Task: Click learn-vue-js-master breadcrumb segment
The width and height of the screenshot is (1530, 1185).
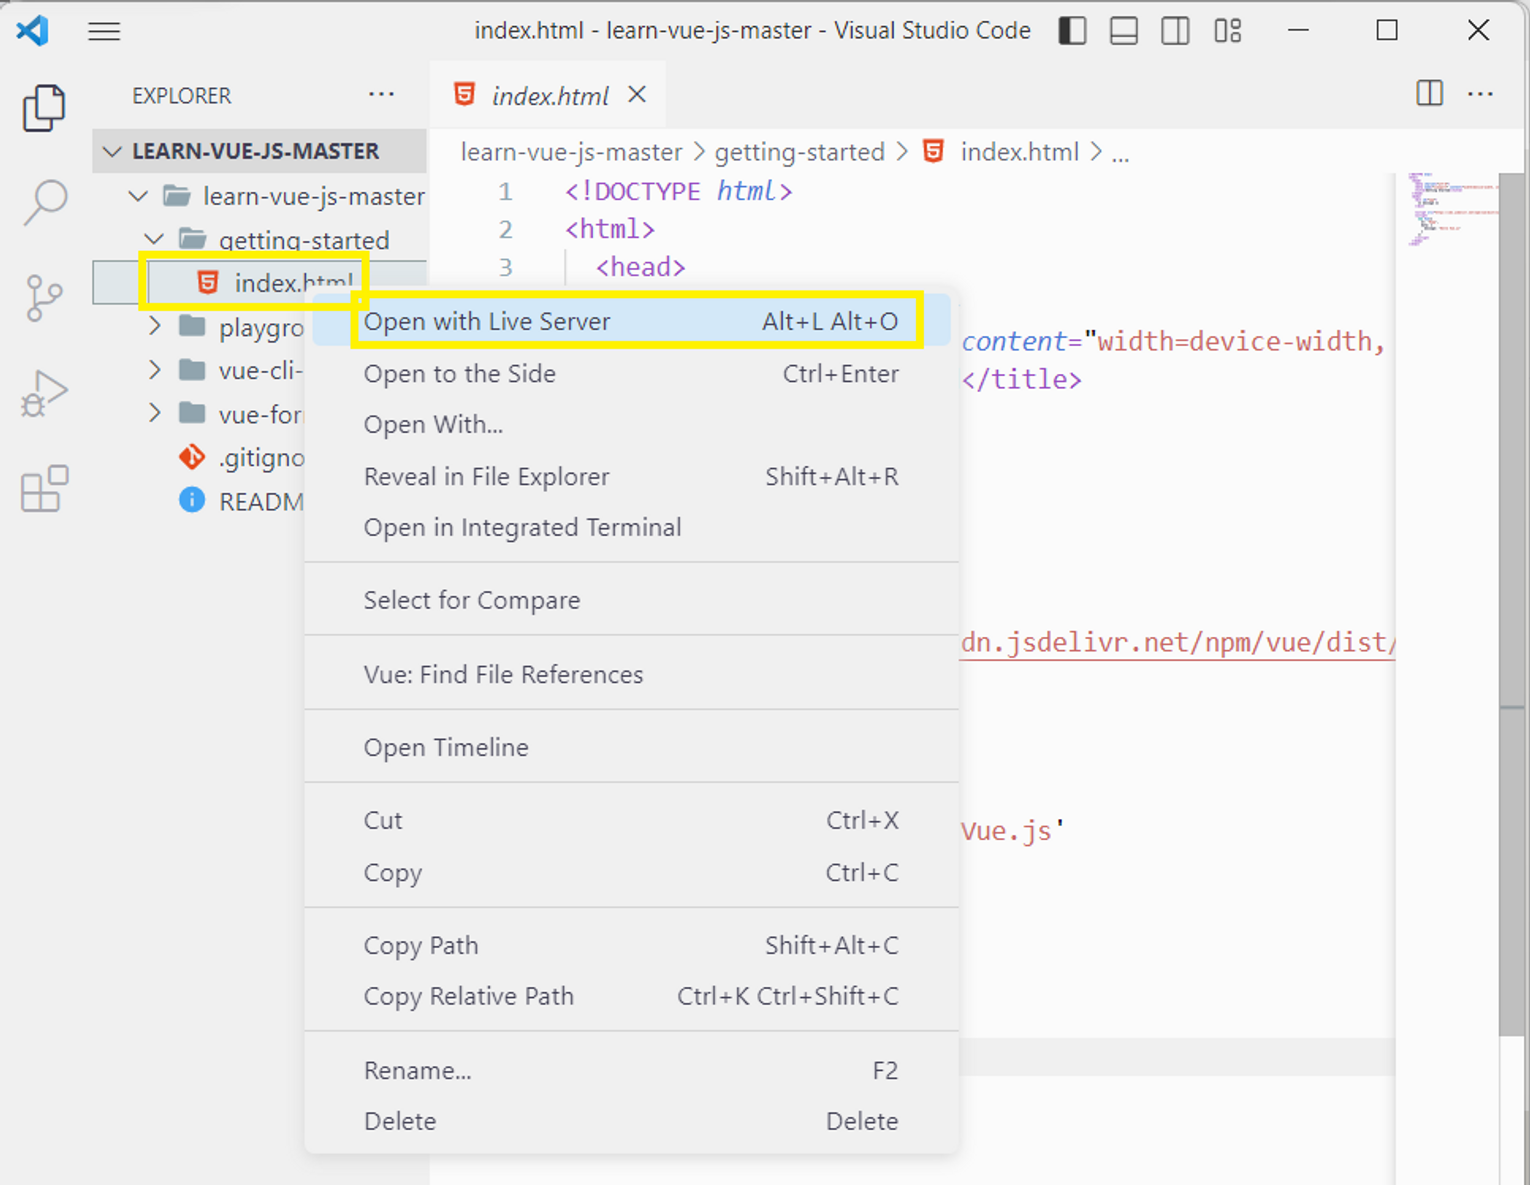Action: pyautogui.click(x=571, y=152)
